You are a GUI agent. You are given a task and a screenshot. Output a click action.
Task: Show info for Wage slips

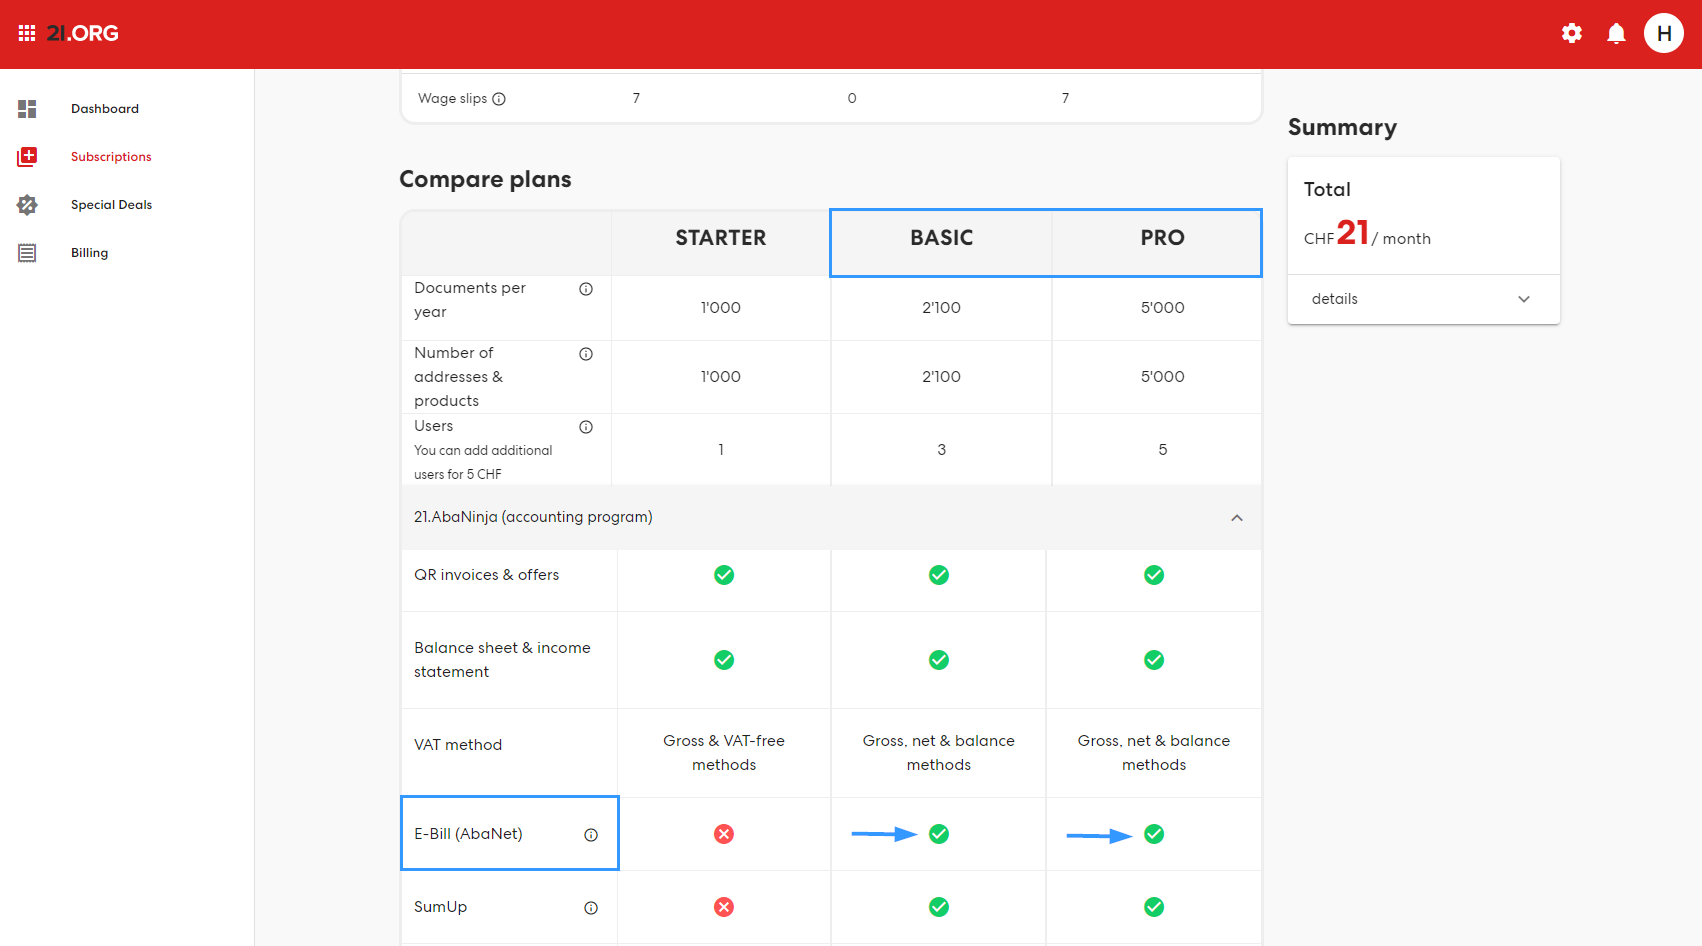pos(499,99)
